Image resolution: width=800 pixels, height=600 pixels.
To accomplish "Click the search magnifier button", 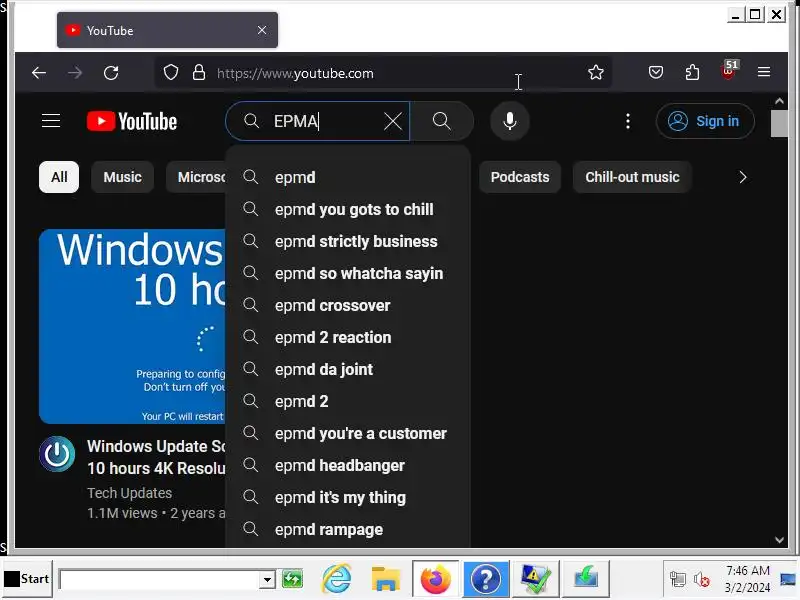I will click(442, 121).
